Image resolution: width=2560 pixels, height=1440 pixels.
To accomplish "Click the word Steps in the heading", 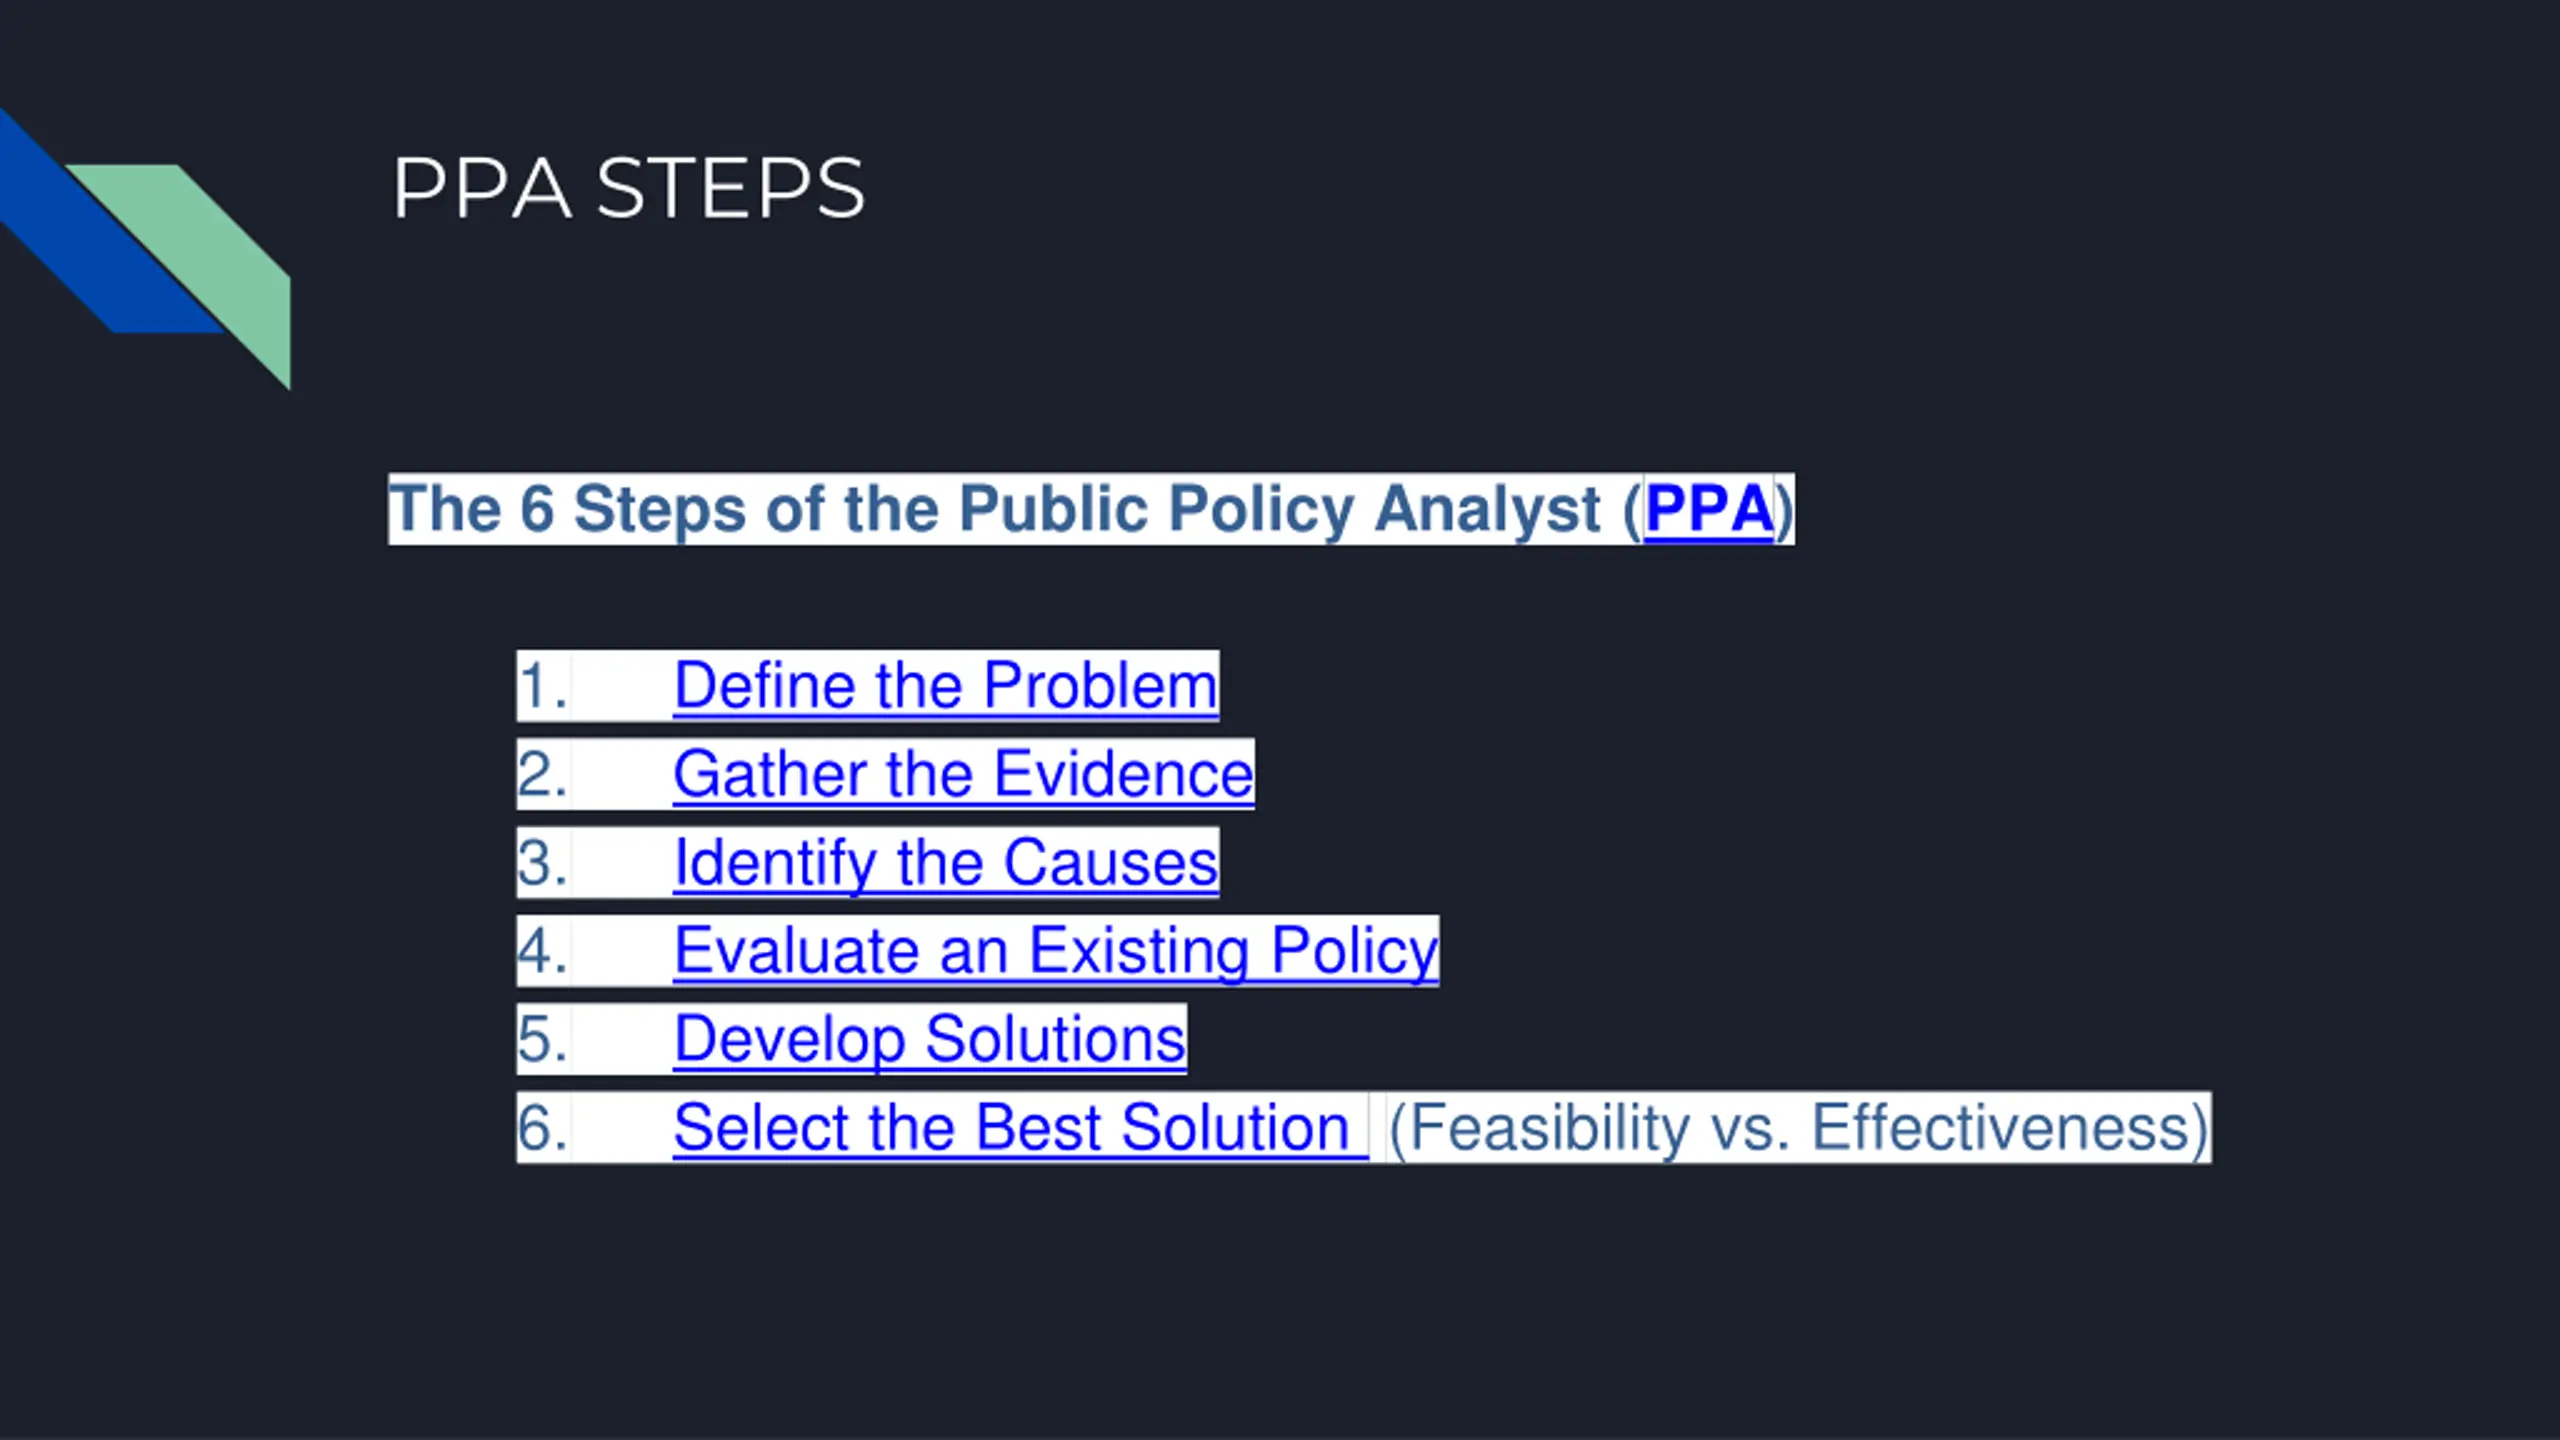I will [659, 510].
